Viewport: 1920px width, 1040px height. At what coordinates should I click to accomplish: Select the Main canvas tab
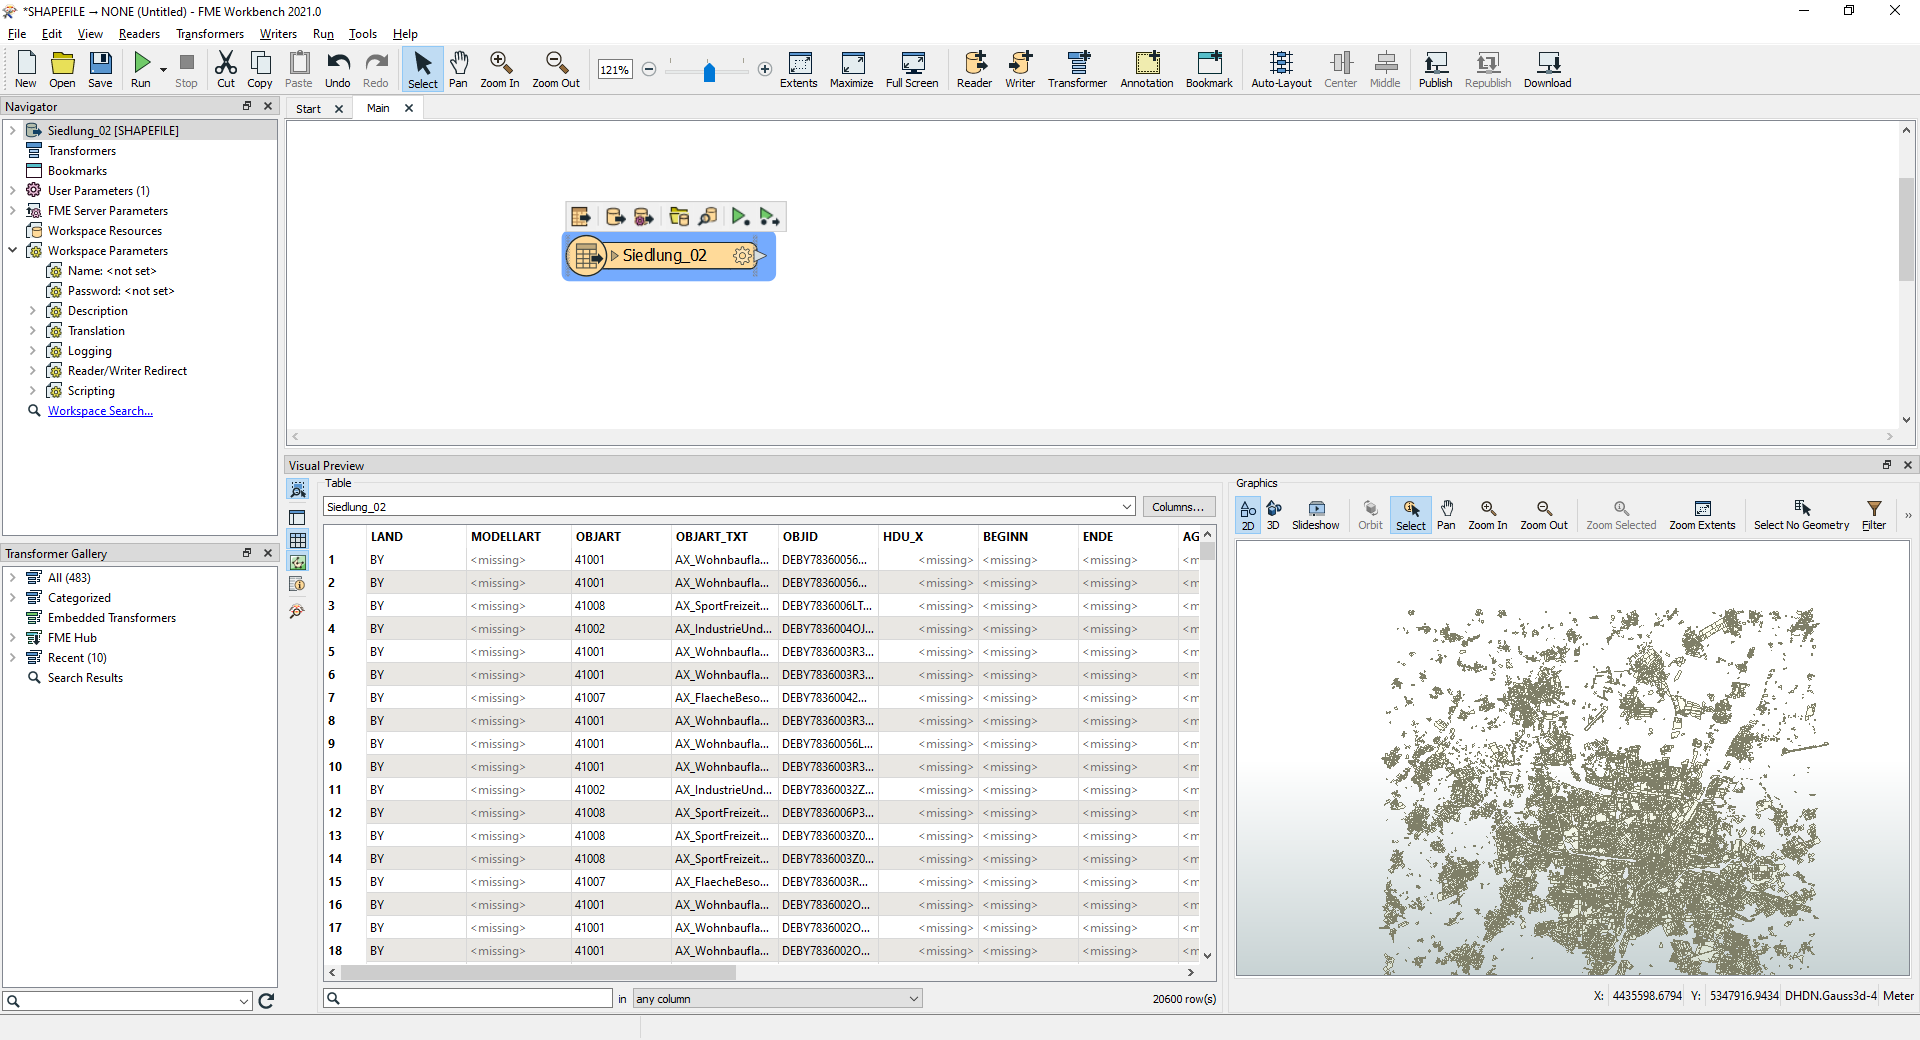(378, 108)
